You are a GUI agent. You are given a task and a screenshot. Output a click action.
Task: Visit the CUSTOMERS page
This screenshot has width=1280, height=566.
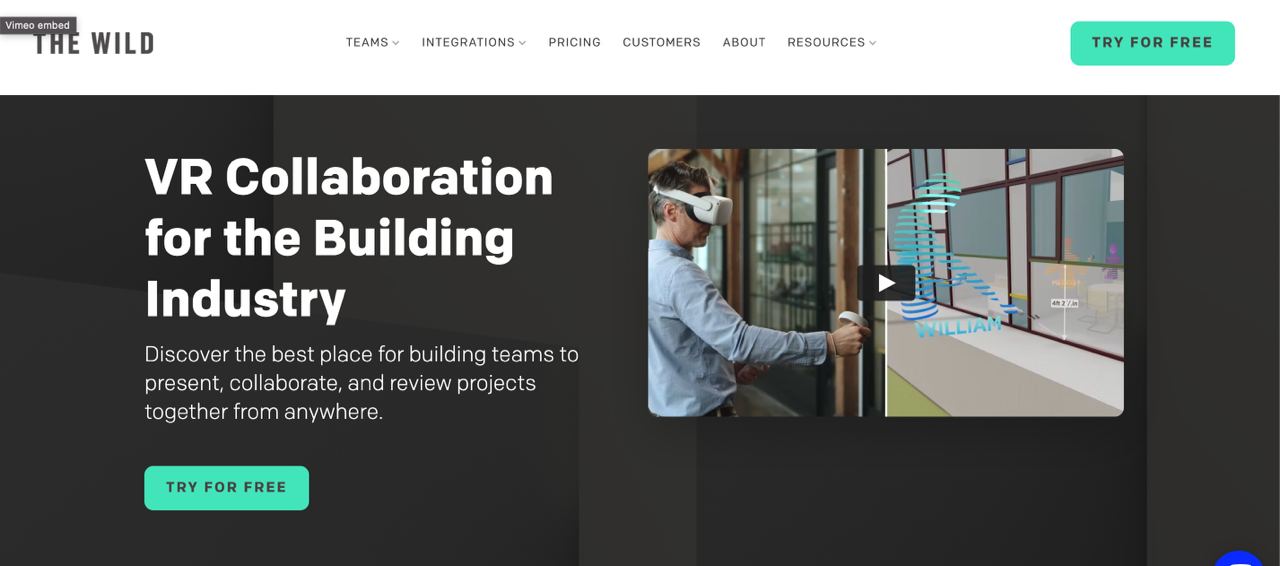click(x=661, y=42)
